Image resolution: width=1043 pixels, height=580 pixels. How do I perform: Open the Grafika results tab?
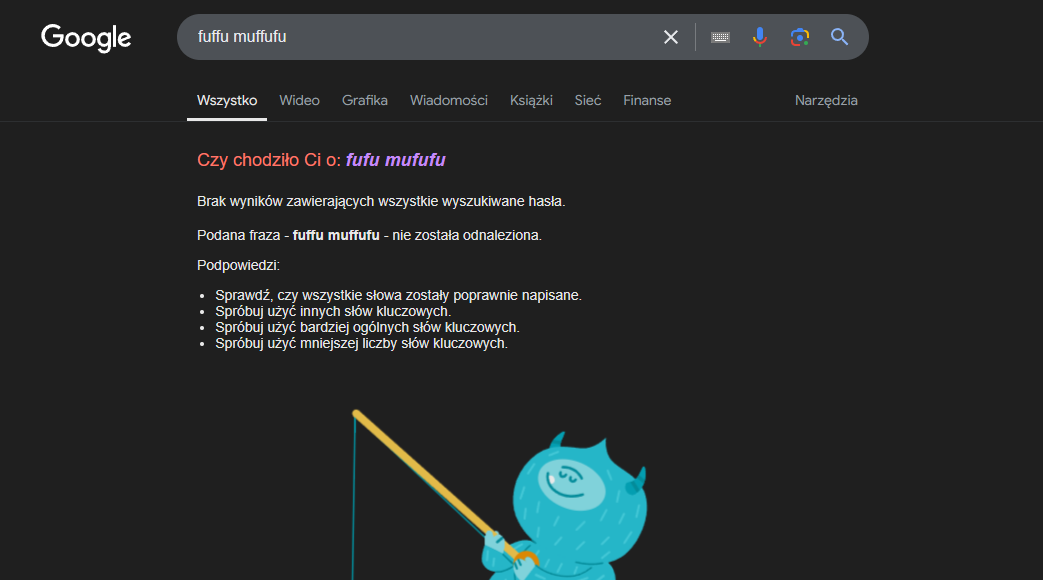pos(364,100)
